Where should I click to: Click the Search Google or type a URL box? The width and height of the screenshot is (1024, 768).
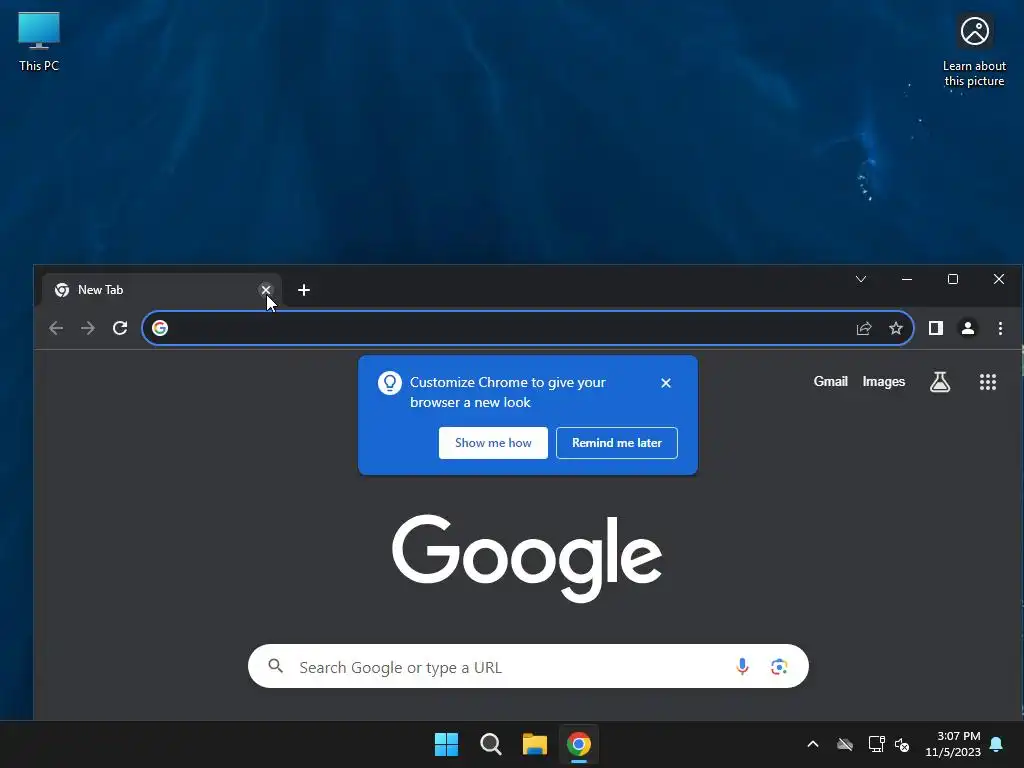coord(528,666)
